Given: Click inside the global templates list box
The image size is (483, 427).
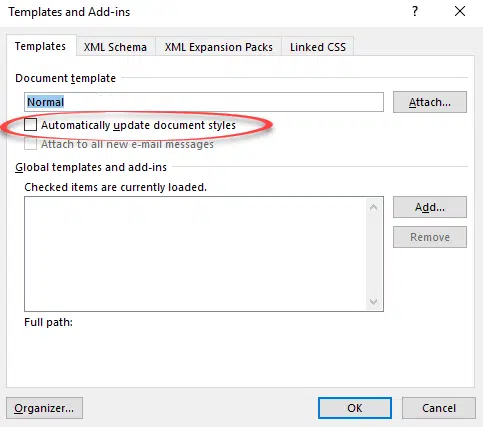Looking at the screenshot, I should (x=195, y=254).
